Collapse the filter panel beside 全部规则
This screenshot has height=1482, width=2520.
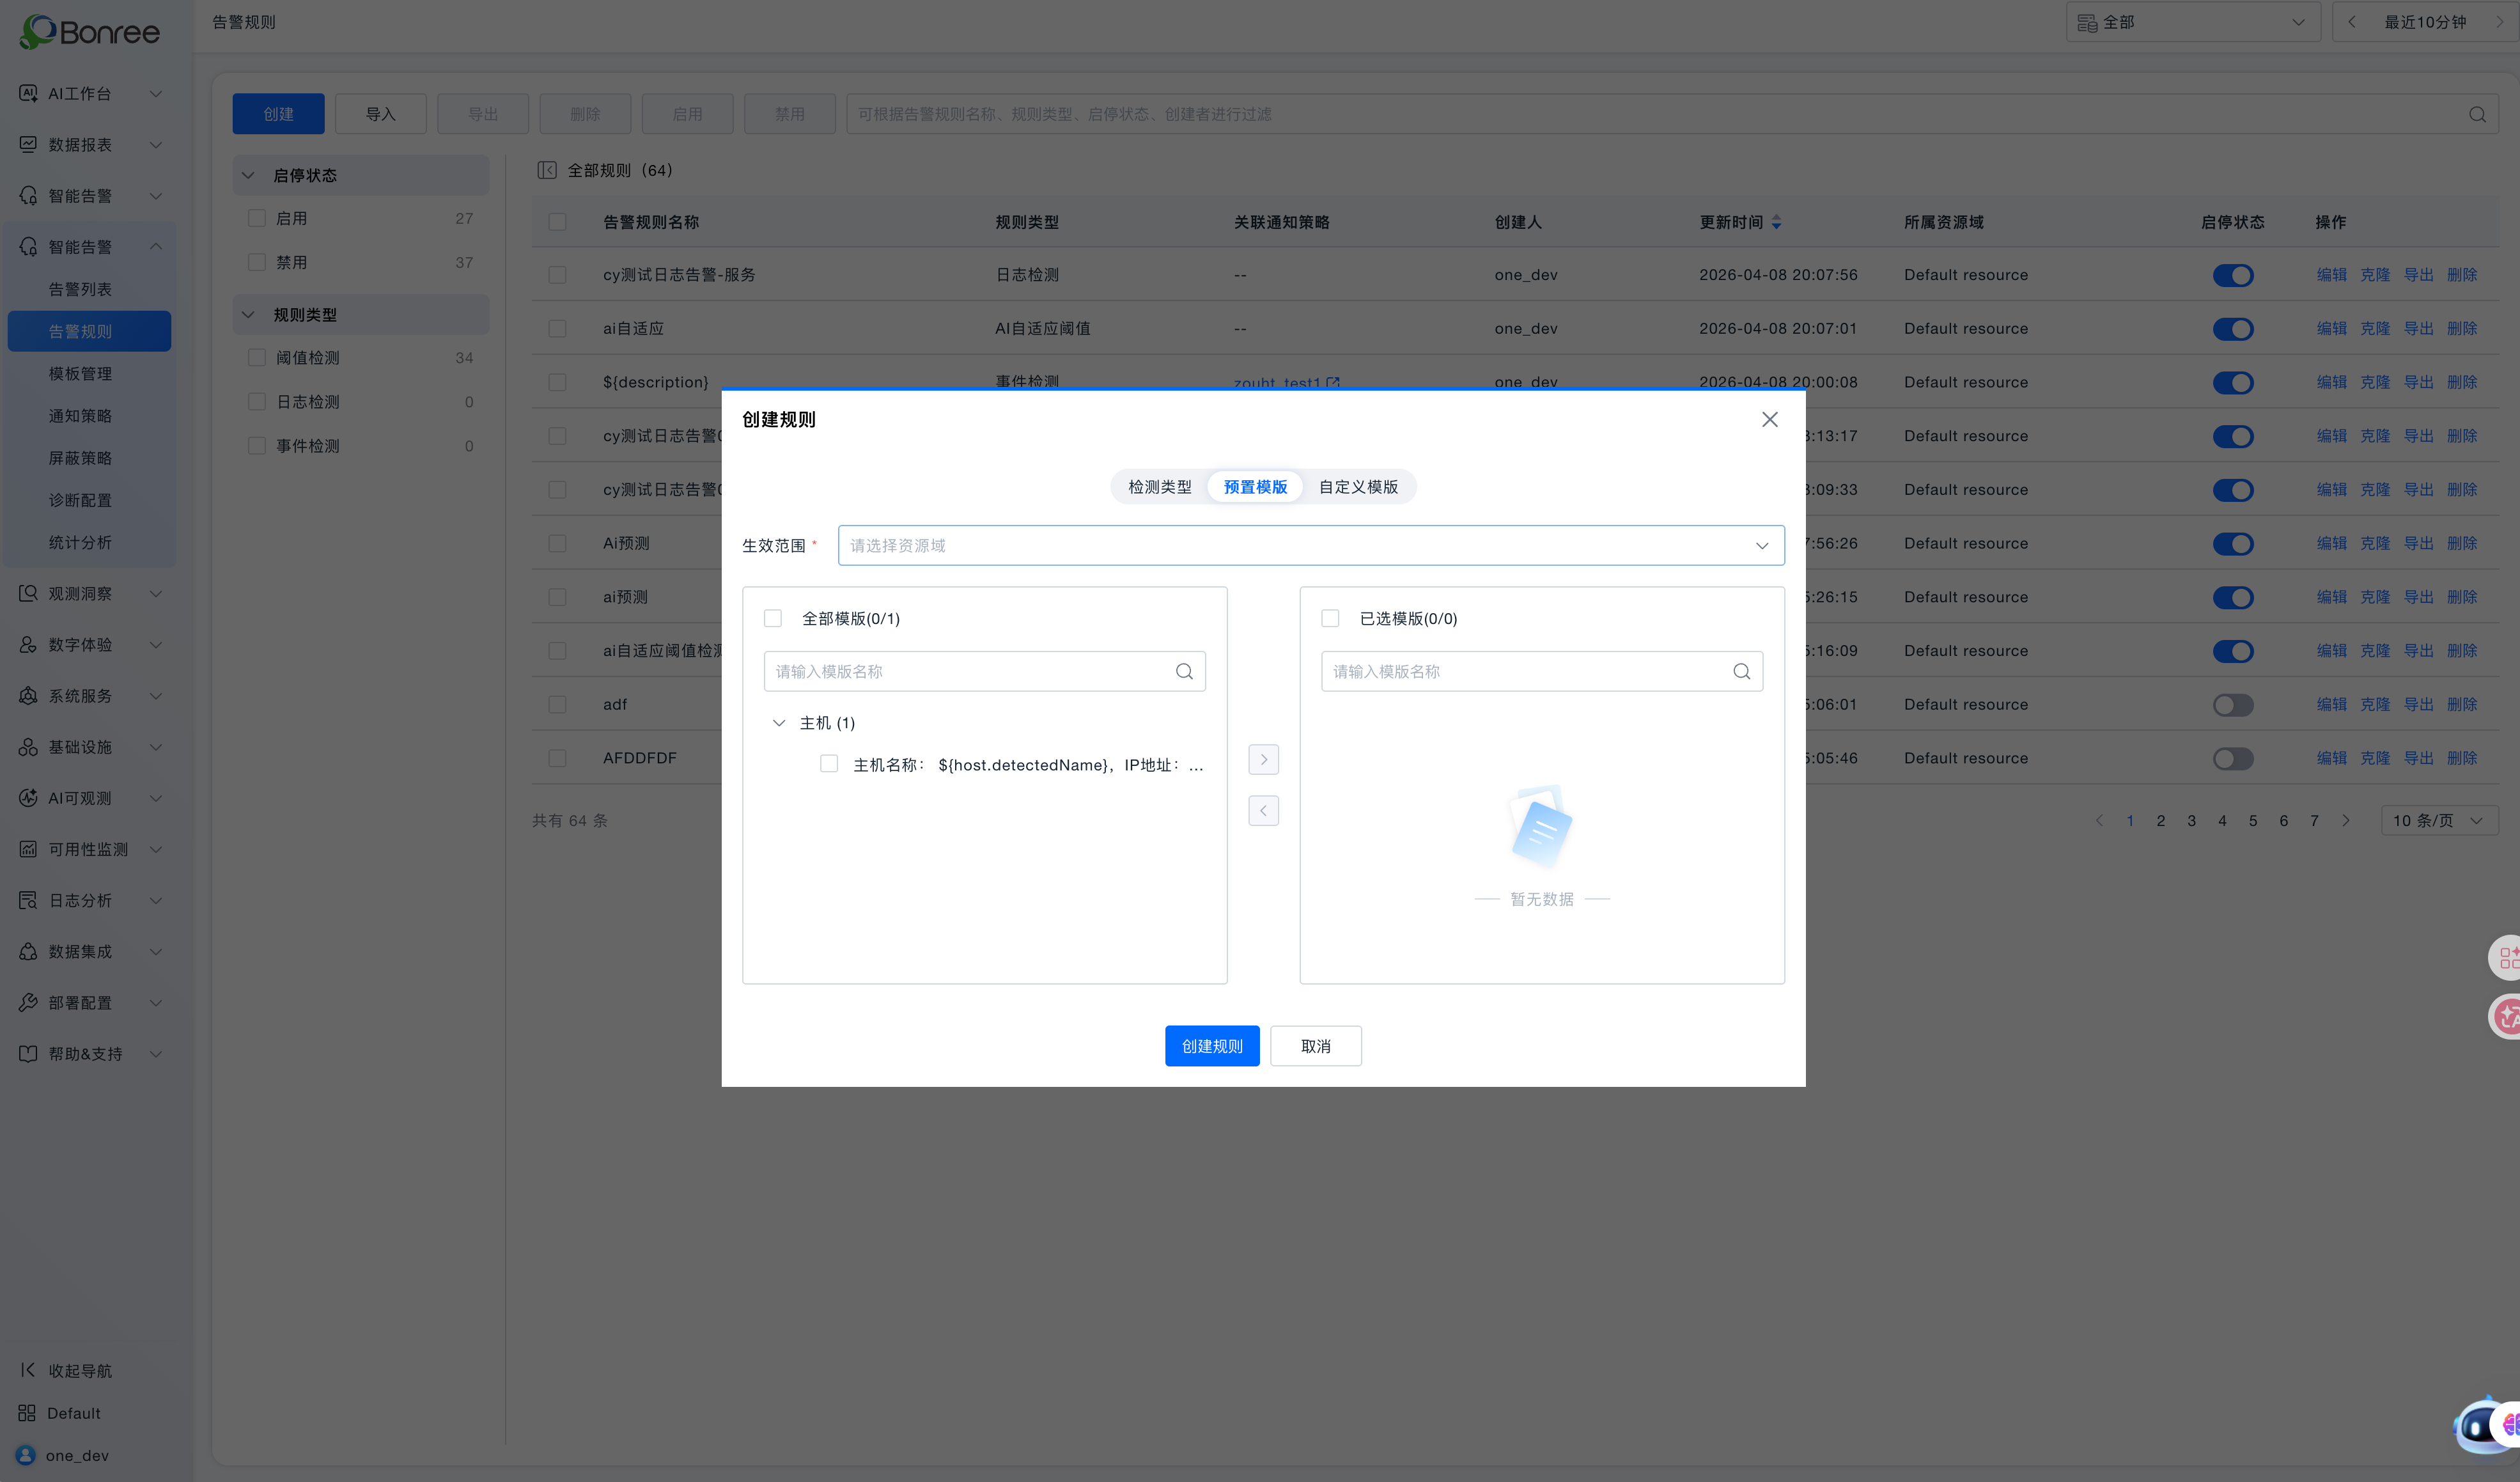point(547,170)
